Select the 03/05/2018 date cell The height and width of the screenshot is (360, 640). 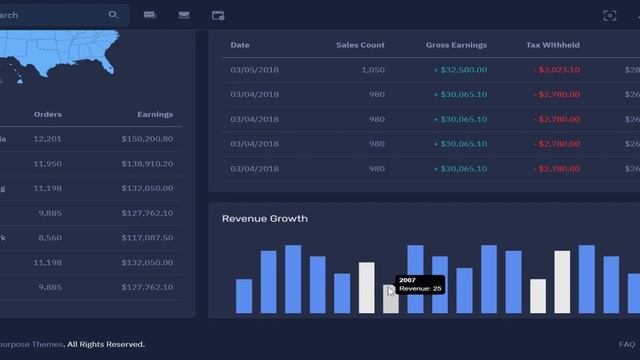255,70
